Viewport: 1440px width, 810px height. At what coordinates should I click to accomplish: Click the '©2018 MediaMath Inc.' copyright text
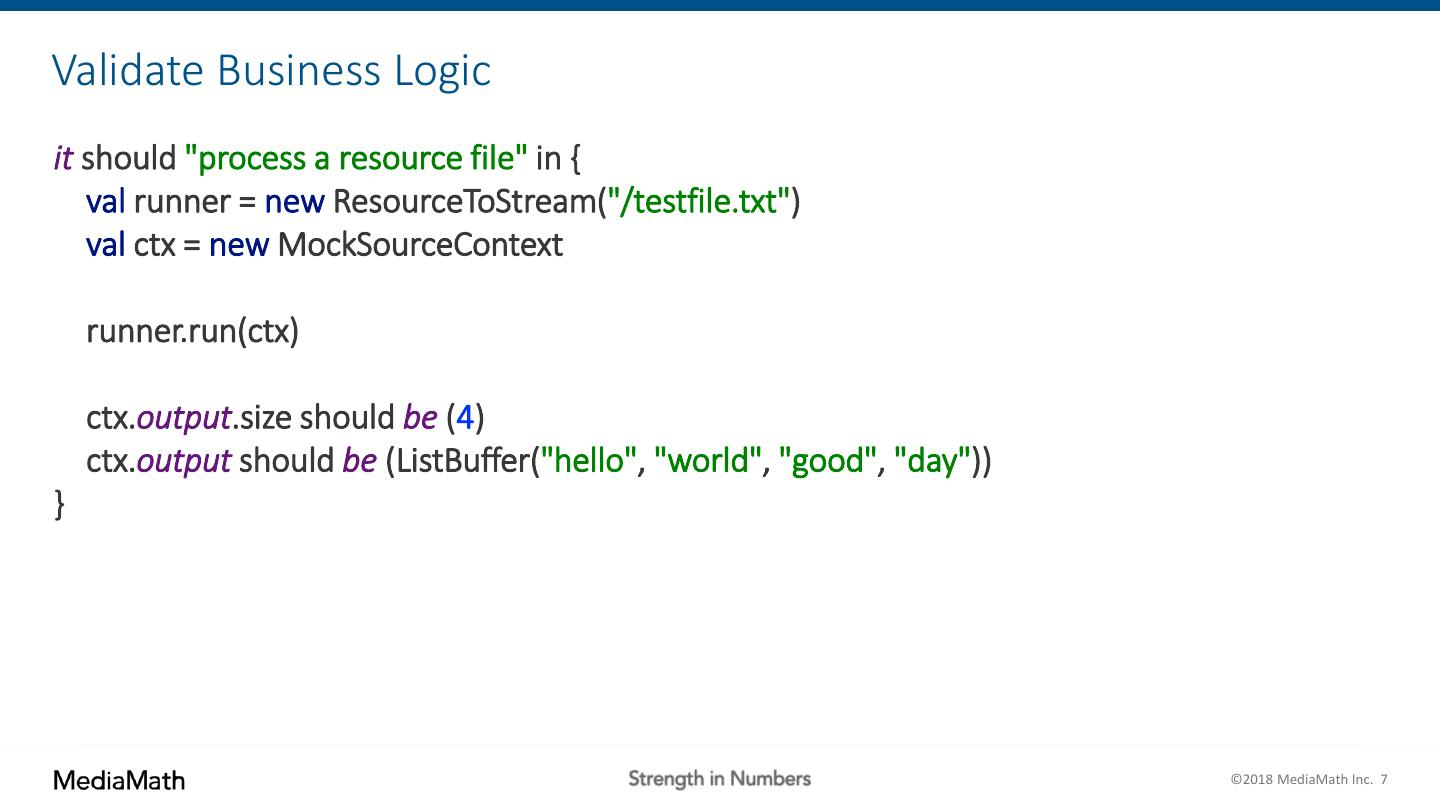(1301, 780)
